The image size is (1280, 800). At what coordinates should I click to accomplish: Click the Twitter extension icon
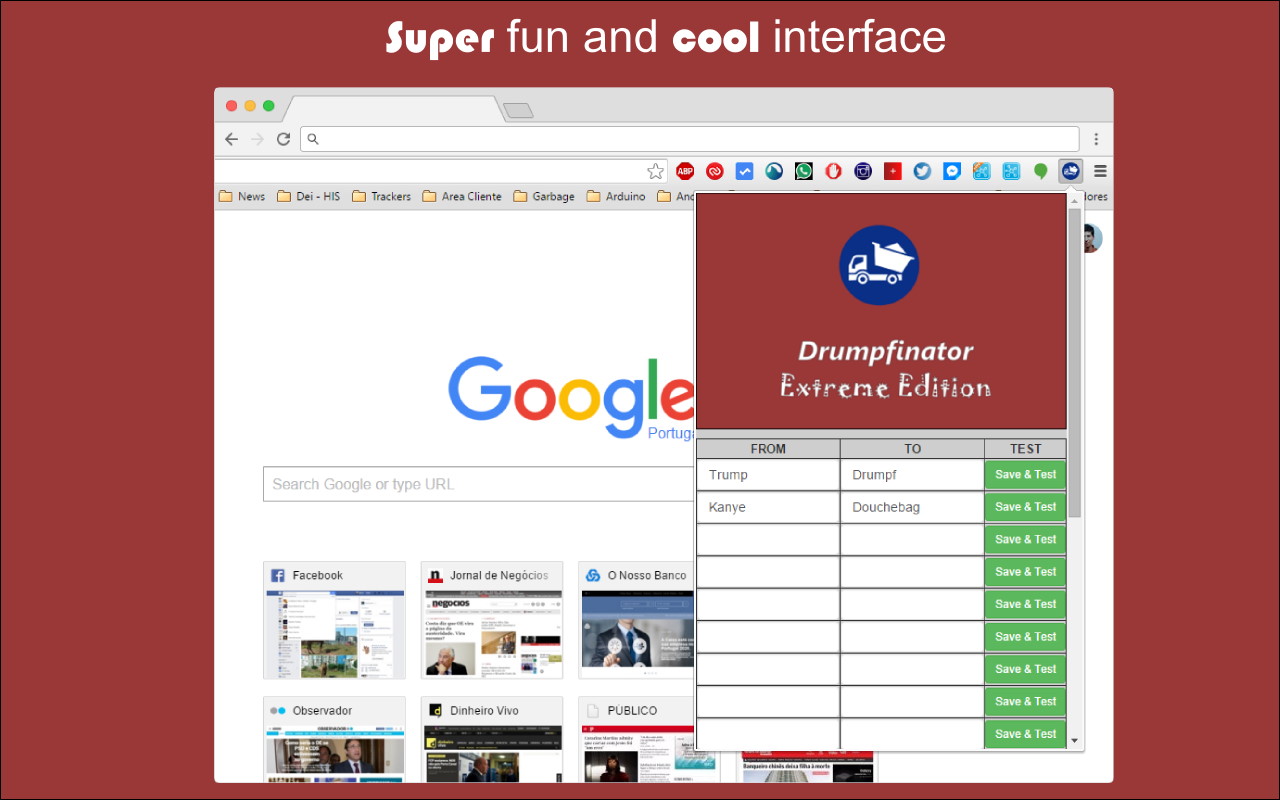click(922, 171)
